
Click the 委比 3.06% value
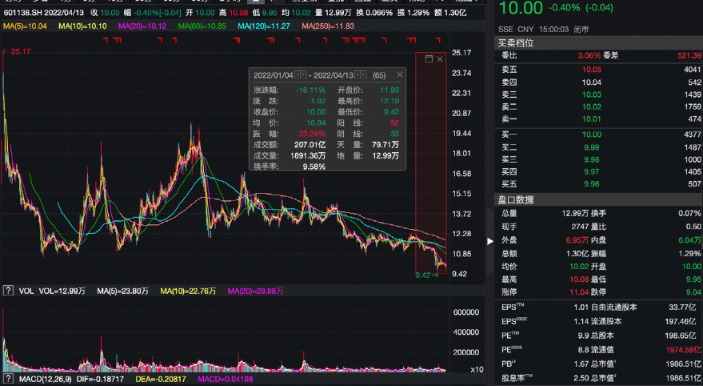tap(589, 56)
